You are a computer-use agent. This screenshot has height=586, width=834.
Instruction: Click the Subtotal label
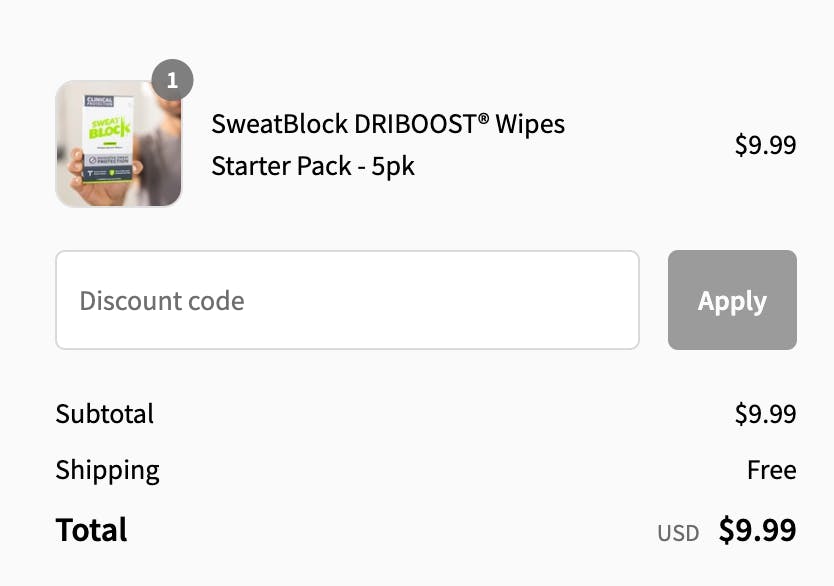[x=105, y=414]
